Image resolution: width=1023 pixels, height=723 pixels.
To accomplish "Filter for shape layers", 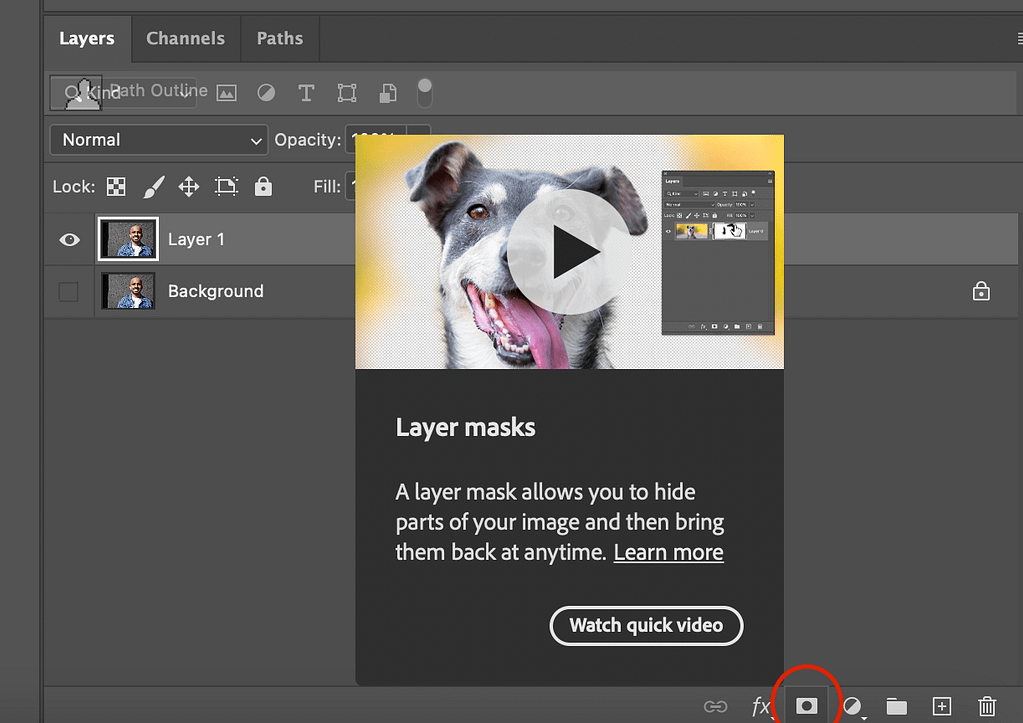I will click(x=347, y=93).
